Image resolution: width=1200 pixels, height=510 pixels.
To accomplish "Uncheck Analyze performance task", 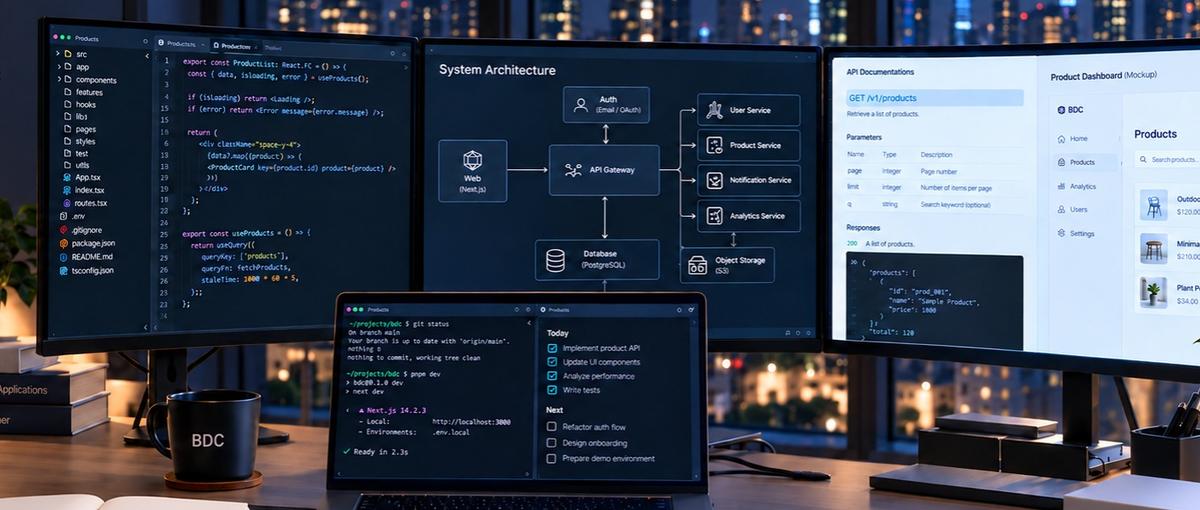I will point(552,376).
